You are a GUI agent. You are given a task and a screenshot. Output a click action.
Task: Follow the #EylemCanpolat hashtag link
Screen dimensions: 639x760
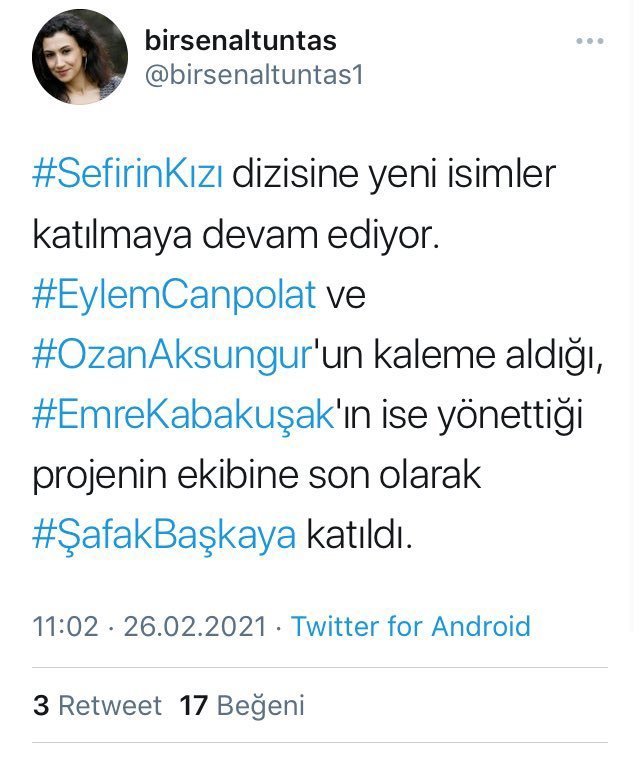175,295
